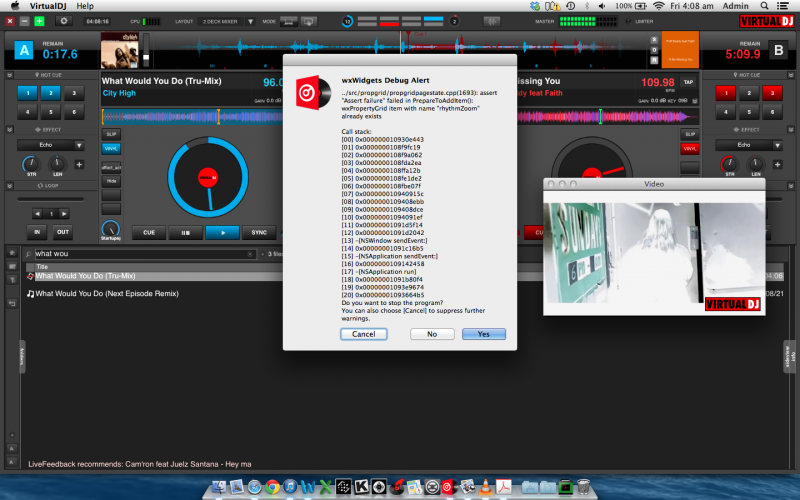Click the Title column header in browser
800x500 pixels.
click(x=42, y=267)
